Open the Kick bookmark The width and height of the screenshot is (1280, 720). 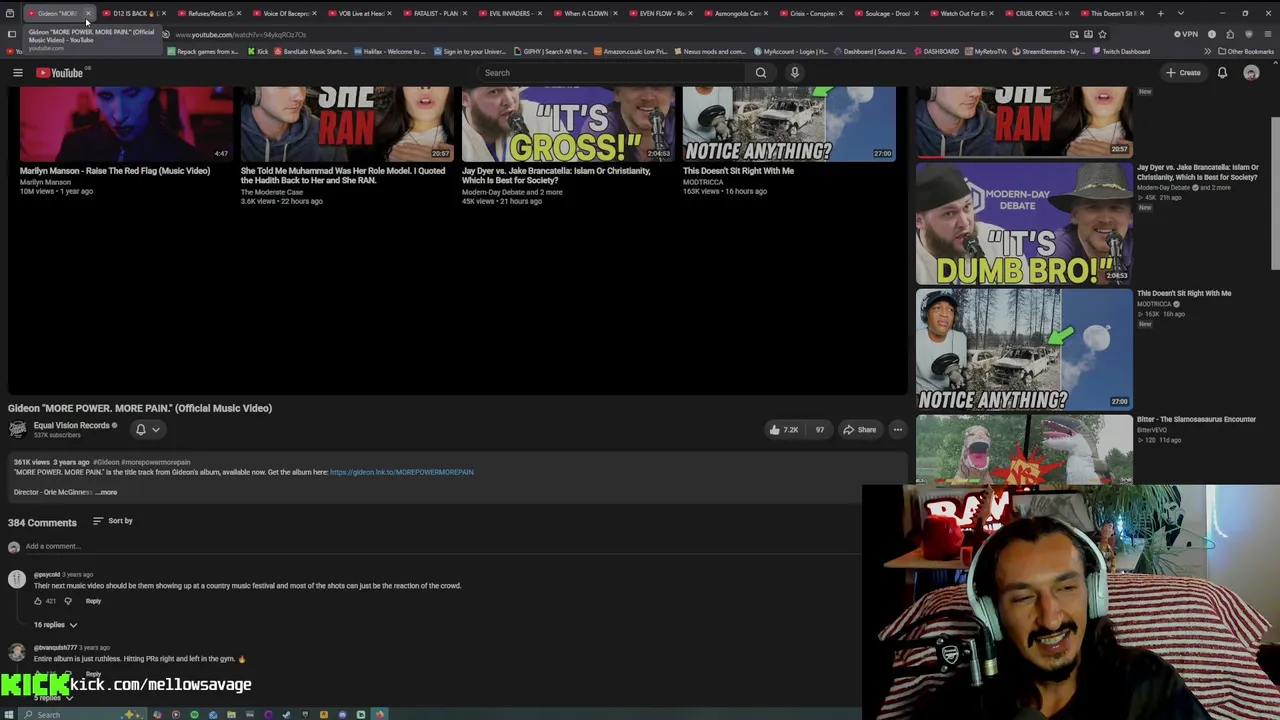(x=258, y=52)
